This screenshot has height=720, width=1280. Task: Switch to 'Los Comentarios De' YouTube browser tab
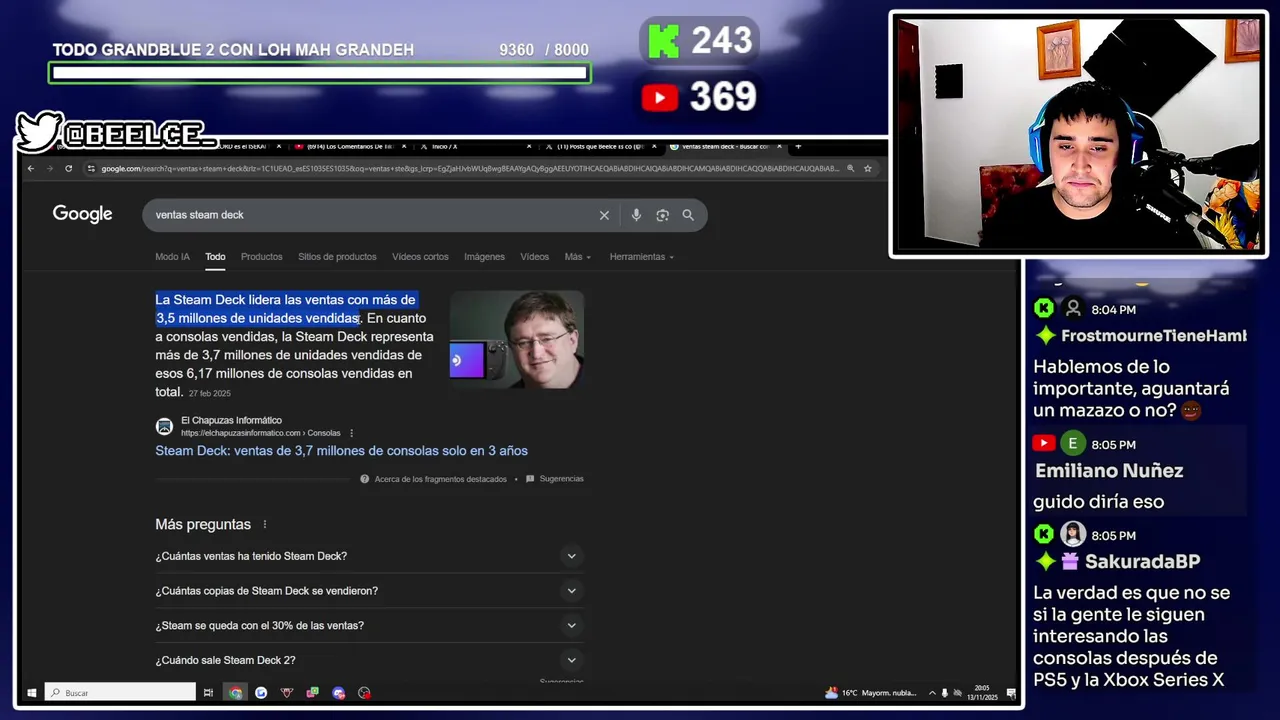coord(350,146)
